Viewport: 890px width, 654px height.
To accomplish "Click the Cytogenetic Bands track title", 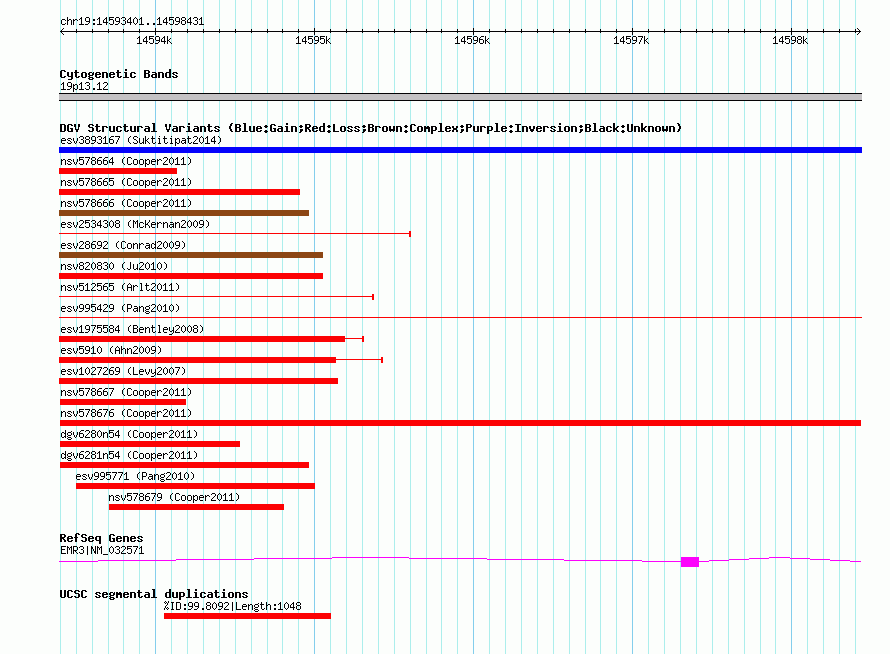I will coord(119,74).
